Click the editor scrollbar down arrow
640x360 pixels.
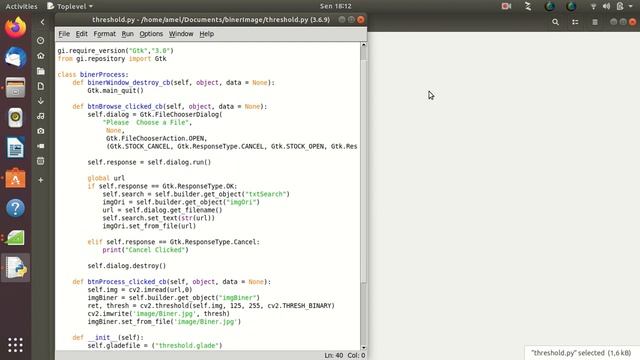click(x=363, y=347)
